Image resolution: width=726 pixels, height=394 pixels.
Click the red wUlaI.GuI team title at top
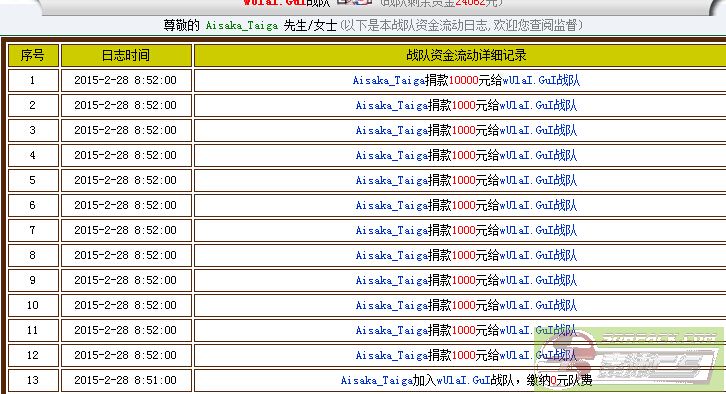click(274, 2)
